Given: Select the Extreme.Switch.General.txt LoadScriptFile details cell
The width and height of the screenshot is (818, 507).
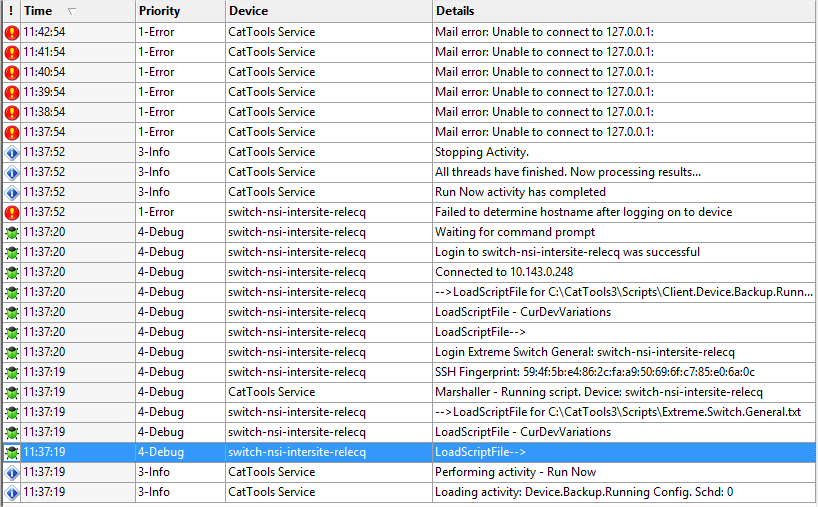Looking at the screenshot, I should [624, 412].
